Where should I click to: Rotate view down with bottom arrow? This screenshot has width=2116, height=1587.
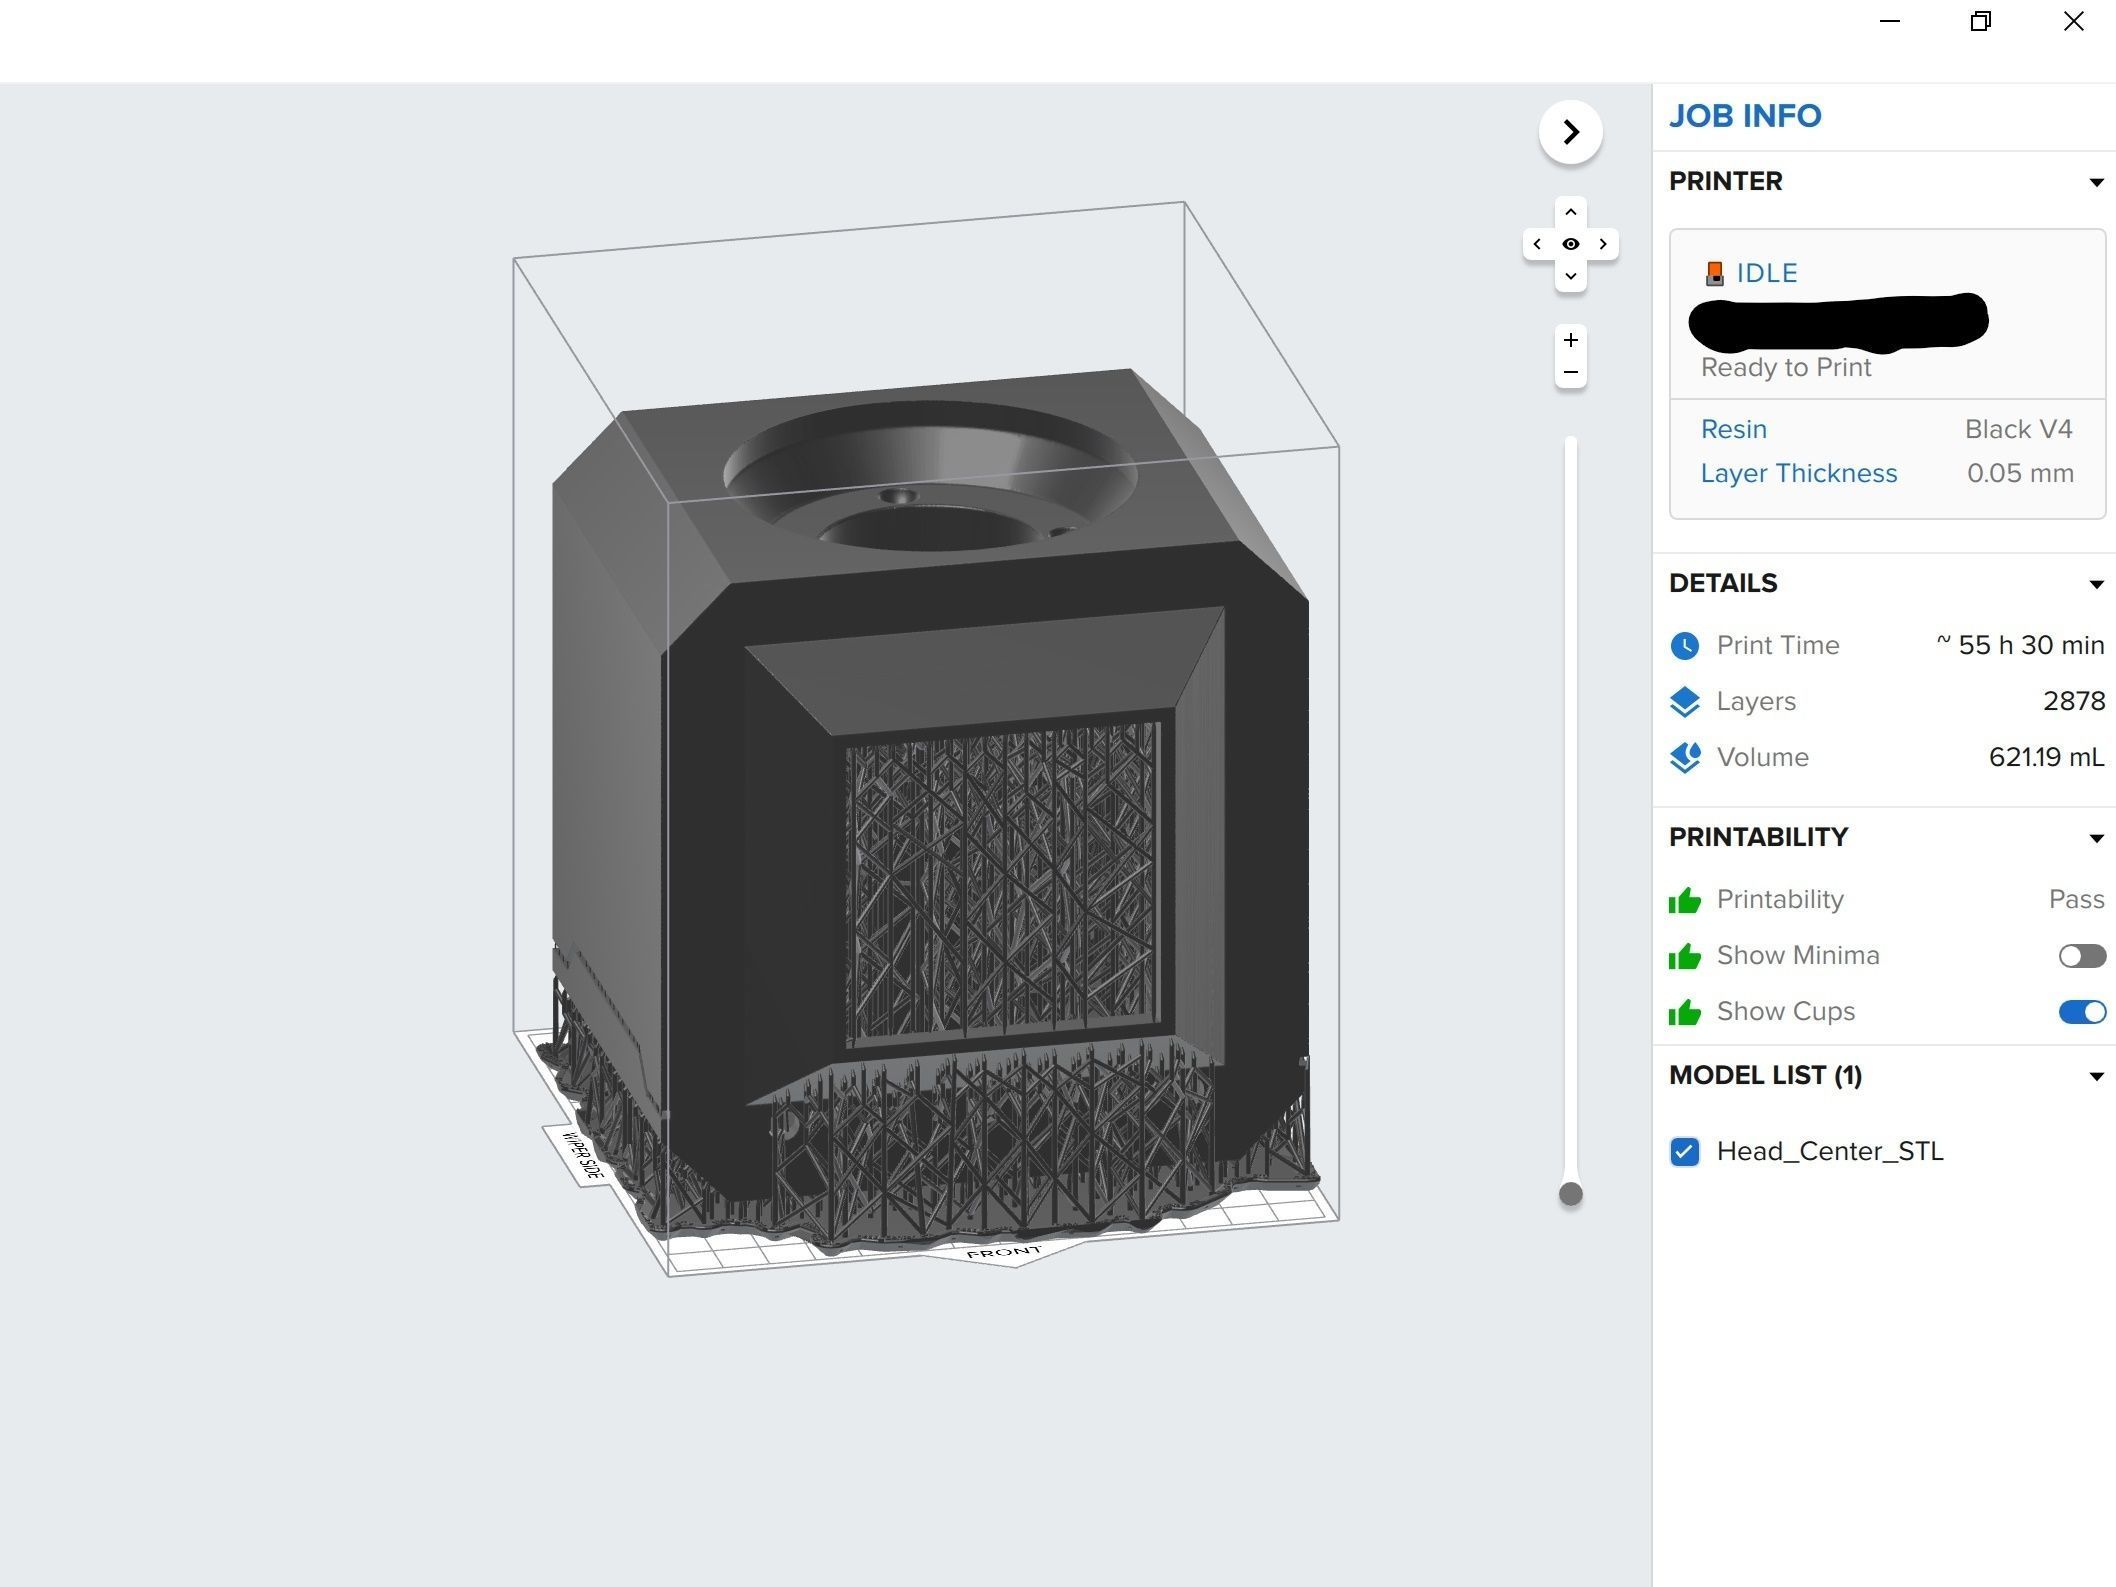pyautogui.click(x=1570, y=276)
